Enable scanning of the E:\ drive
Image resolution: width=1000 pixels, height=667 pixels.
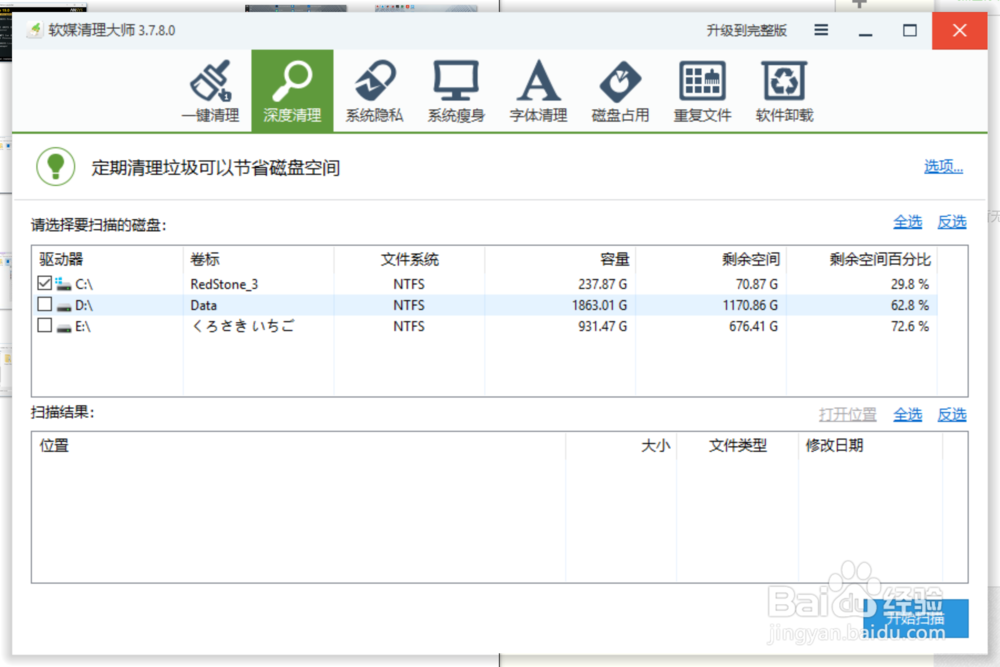pos(44,326)
